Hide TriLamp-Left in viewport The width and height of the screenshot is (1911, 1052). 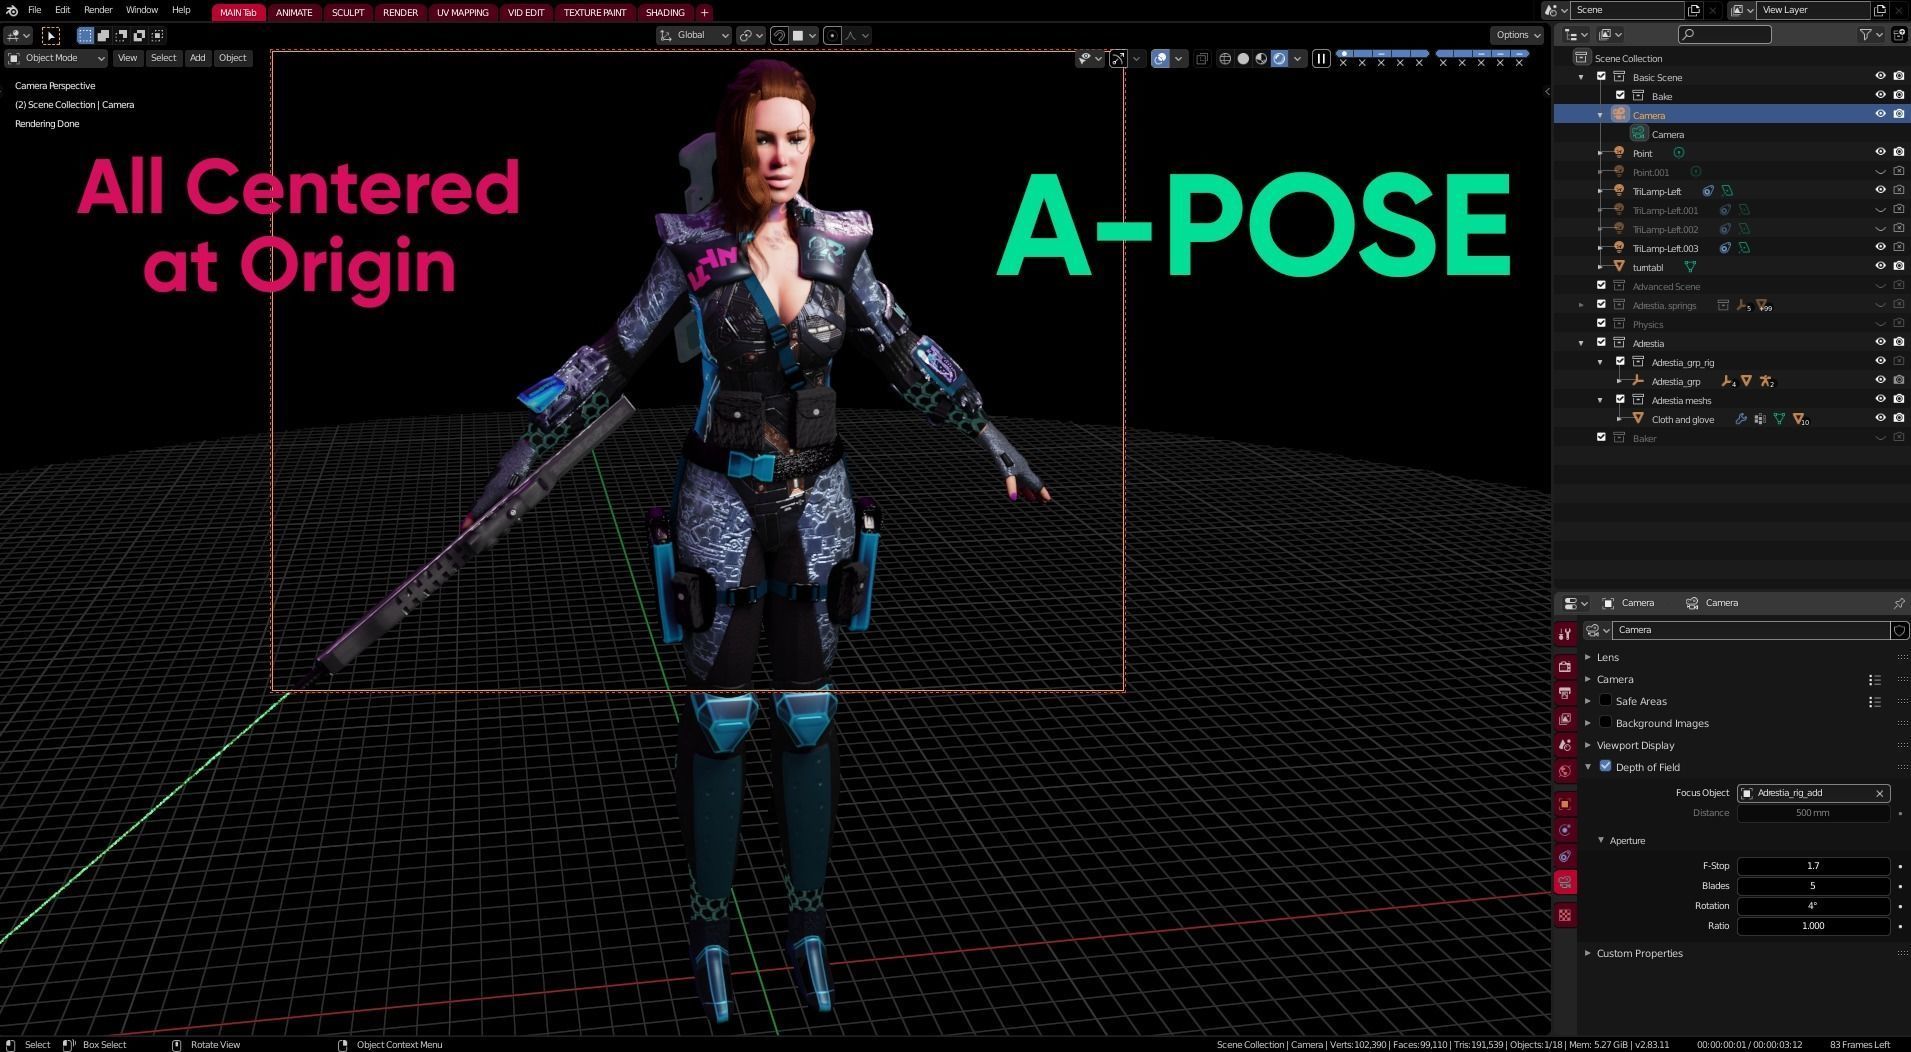[x=1880, y=190]
